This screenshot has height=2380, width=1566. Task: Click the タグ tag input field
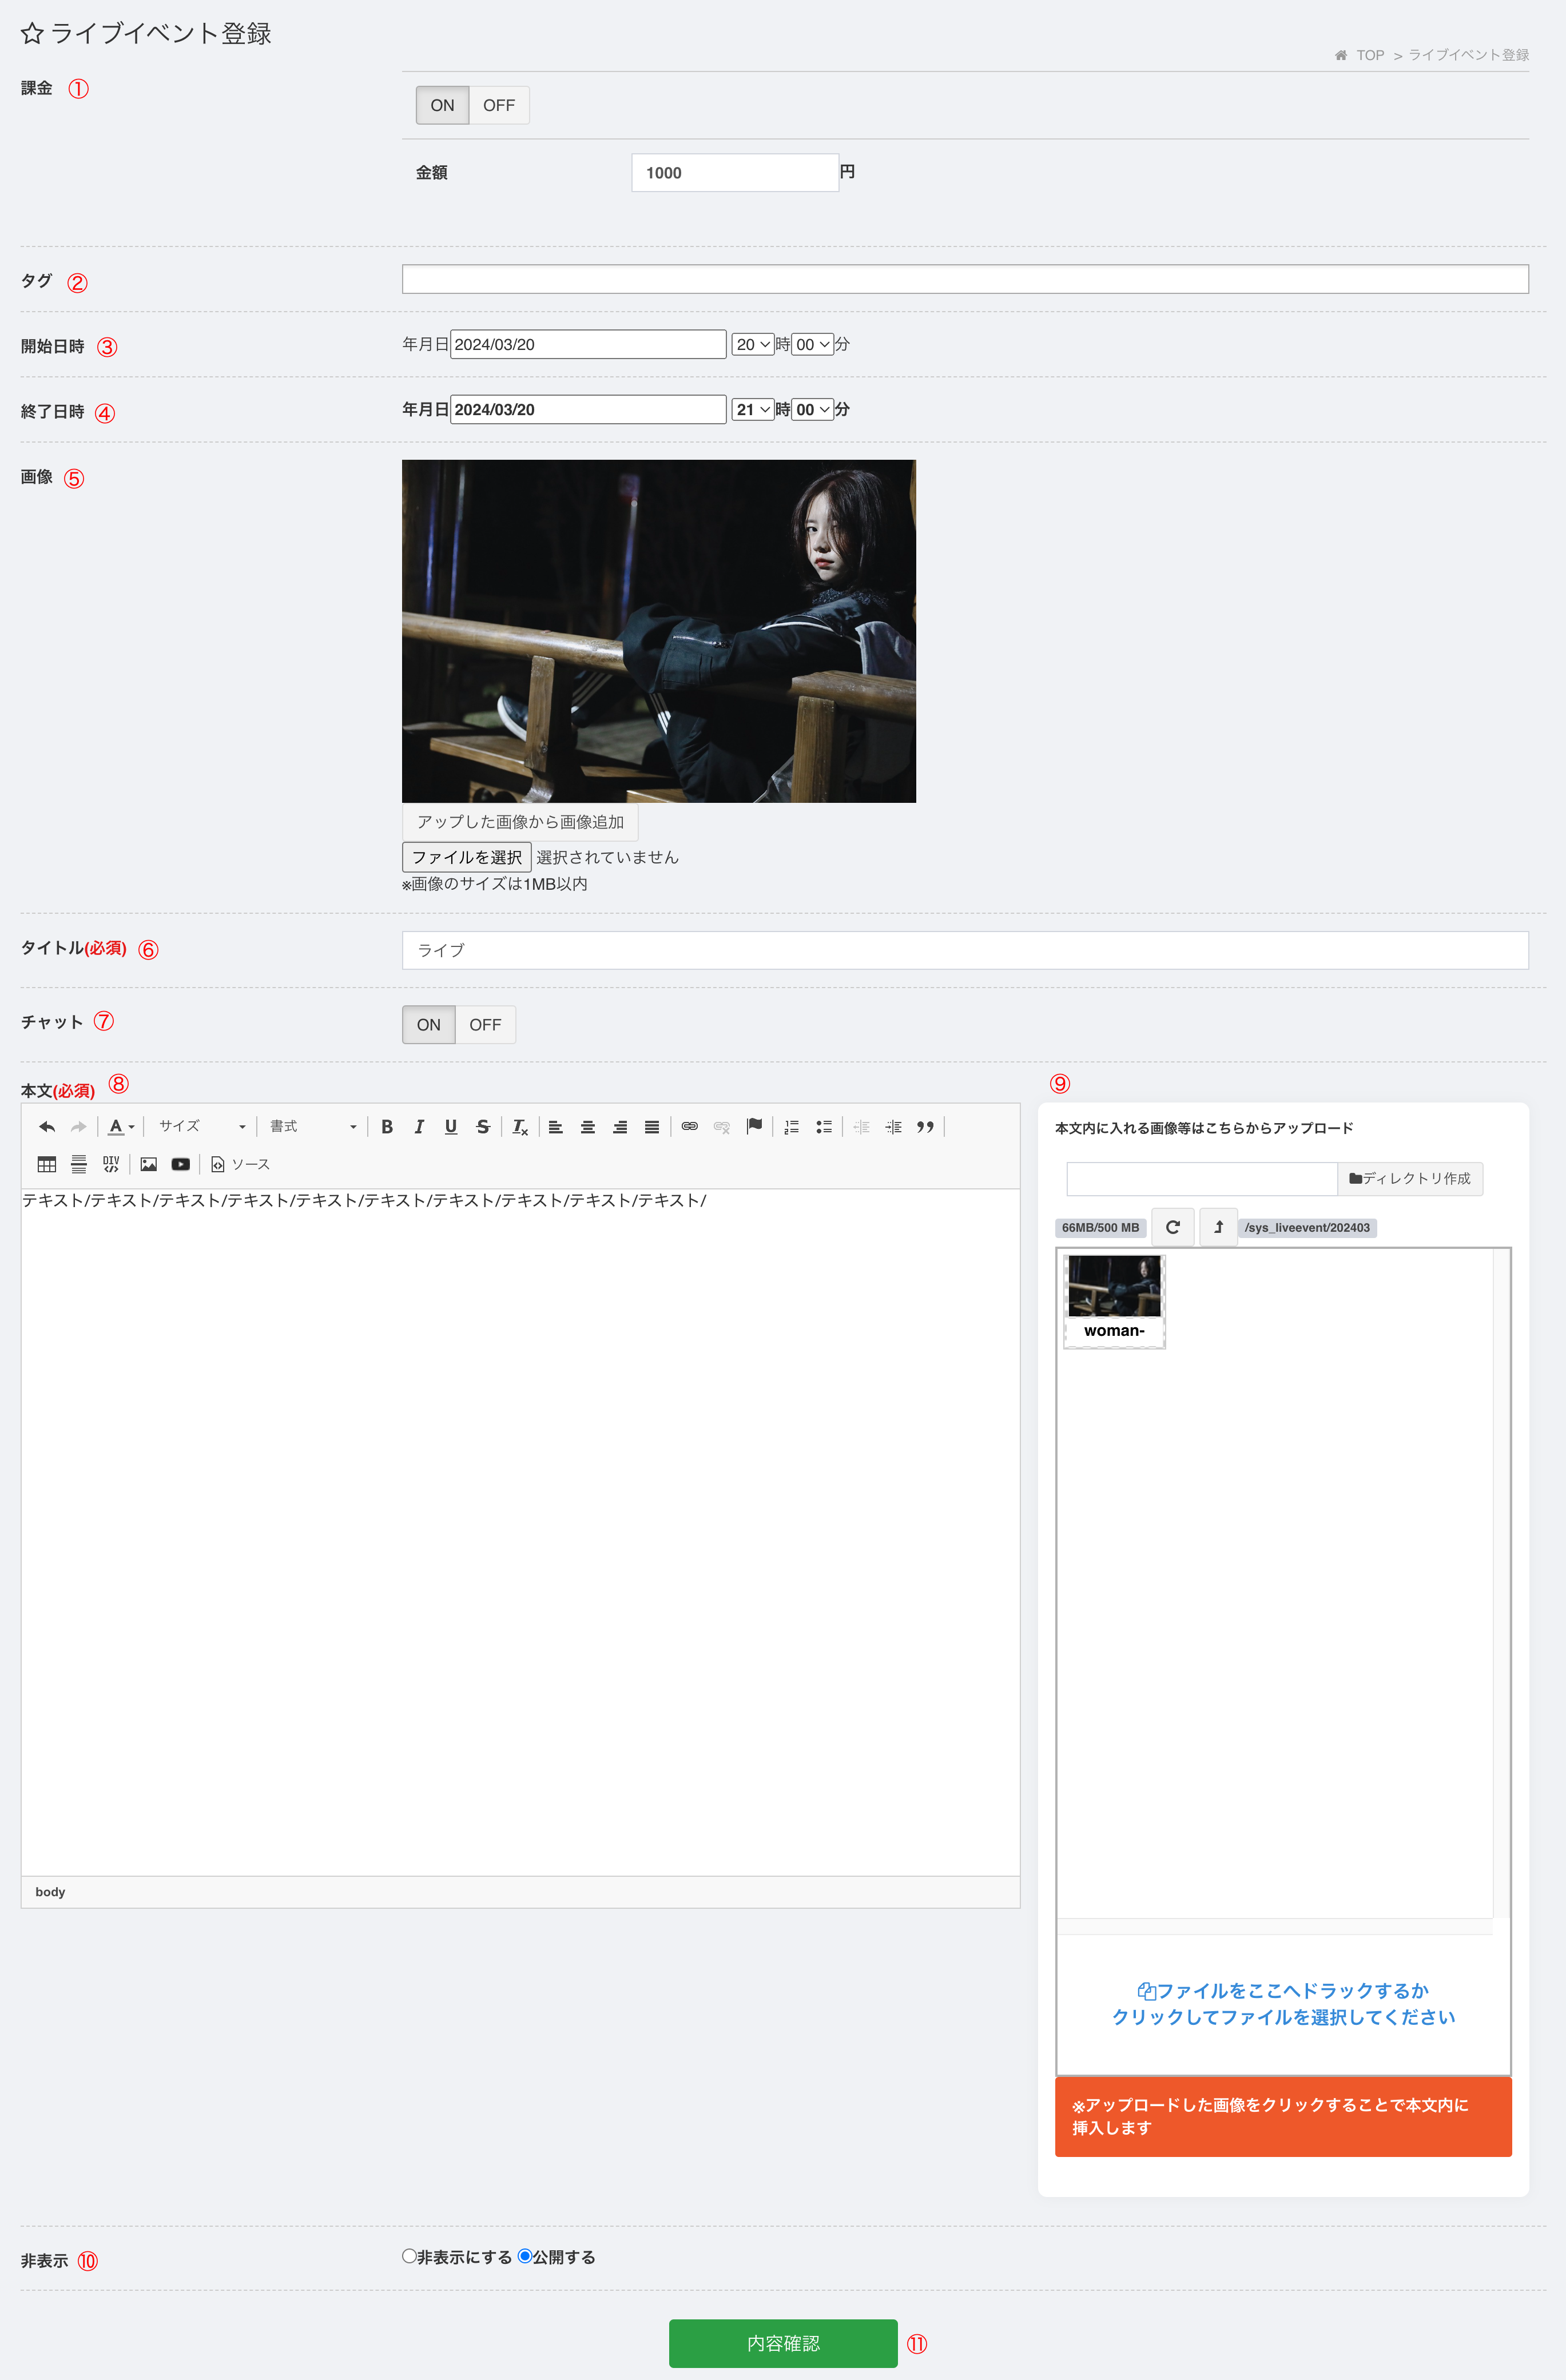[x=965, y=279]
